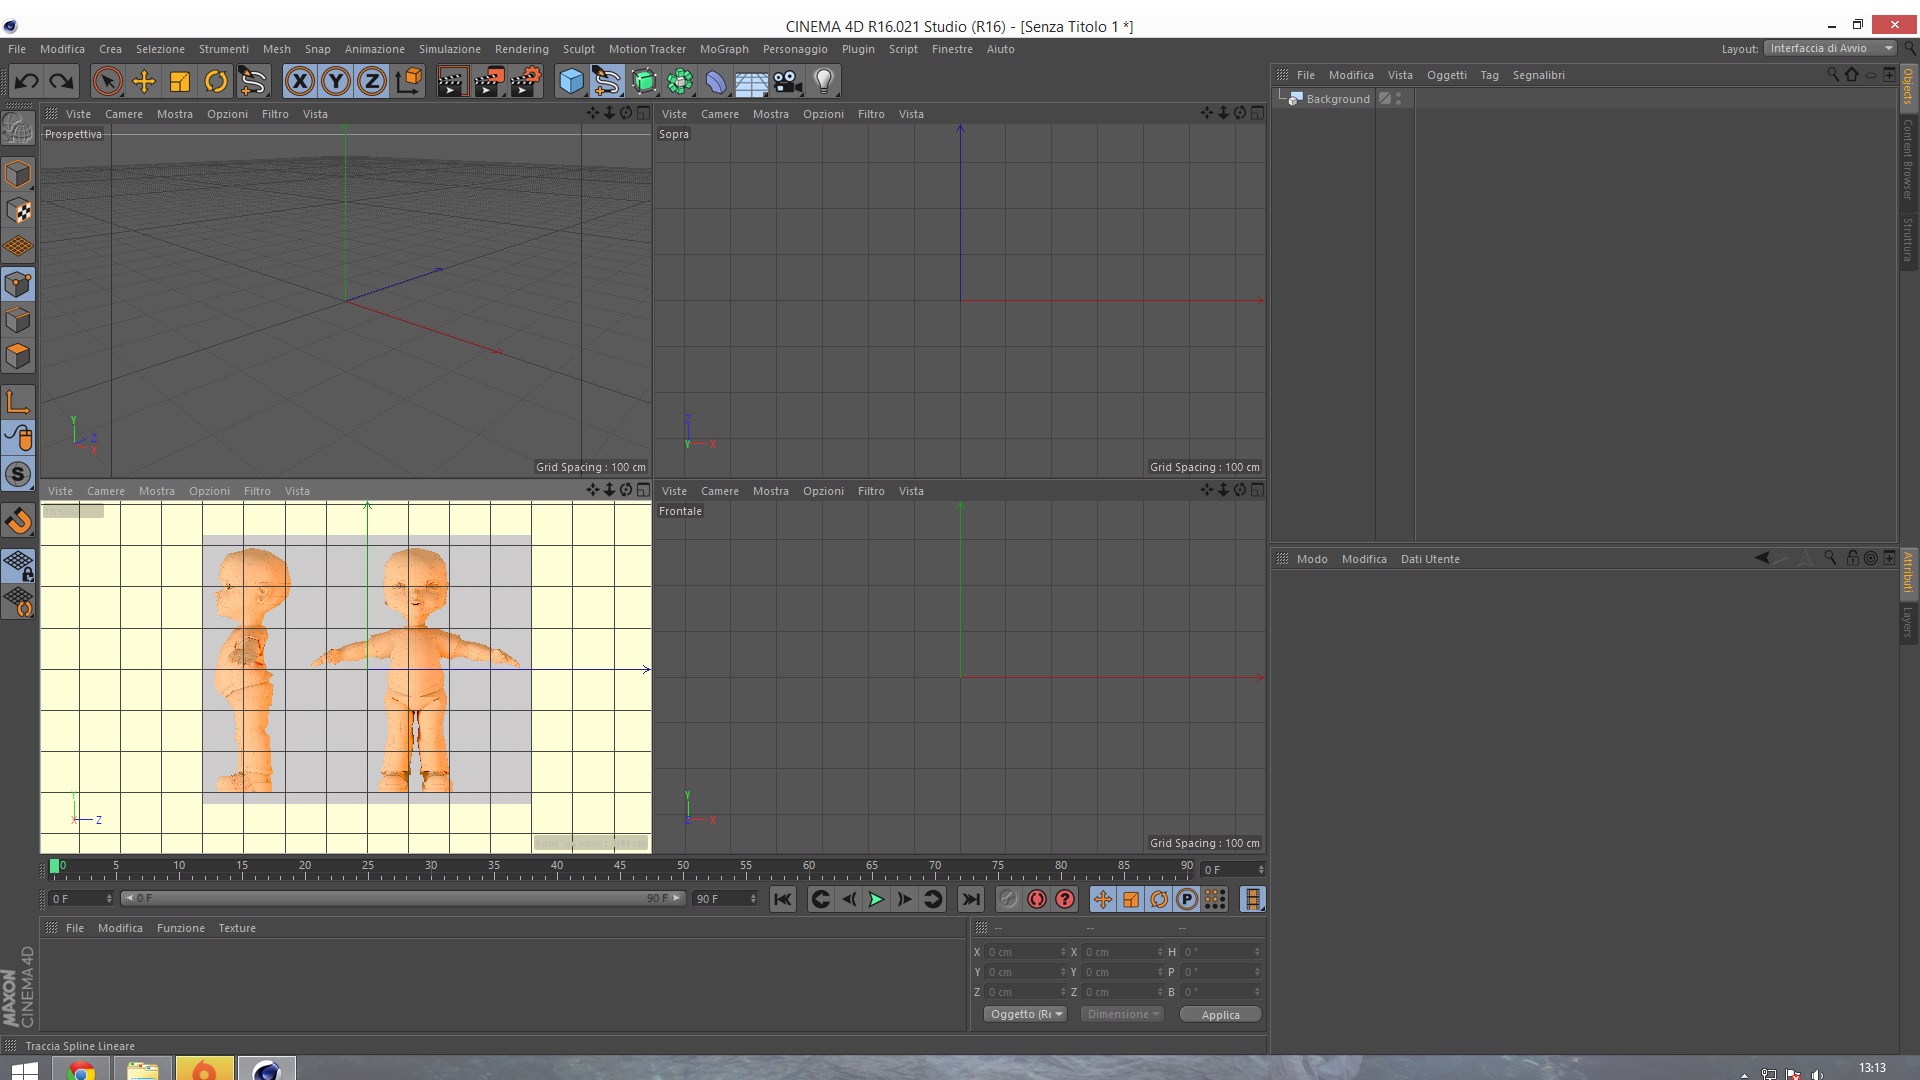Click the Undo arrow icon
Screen dimensions: 1920x1080
(x=27, y=82)
